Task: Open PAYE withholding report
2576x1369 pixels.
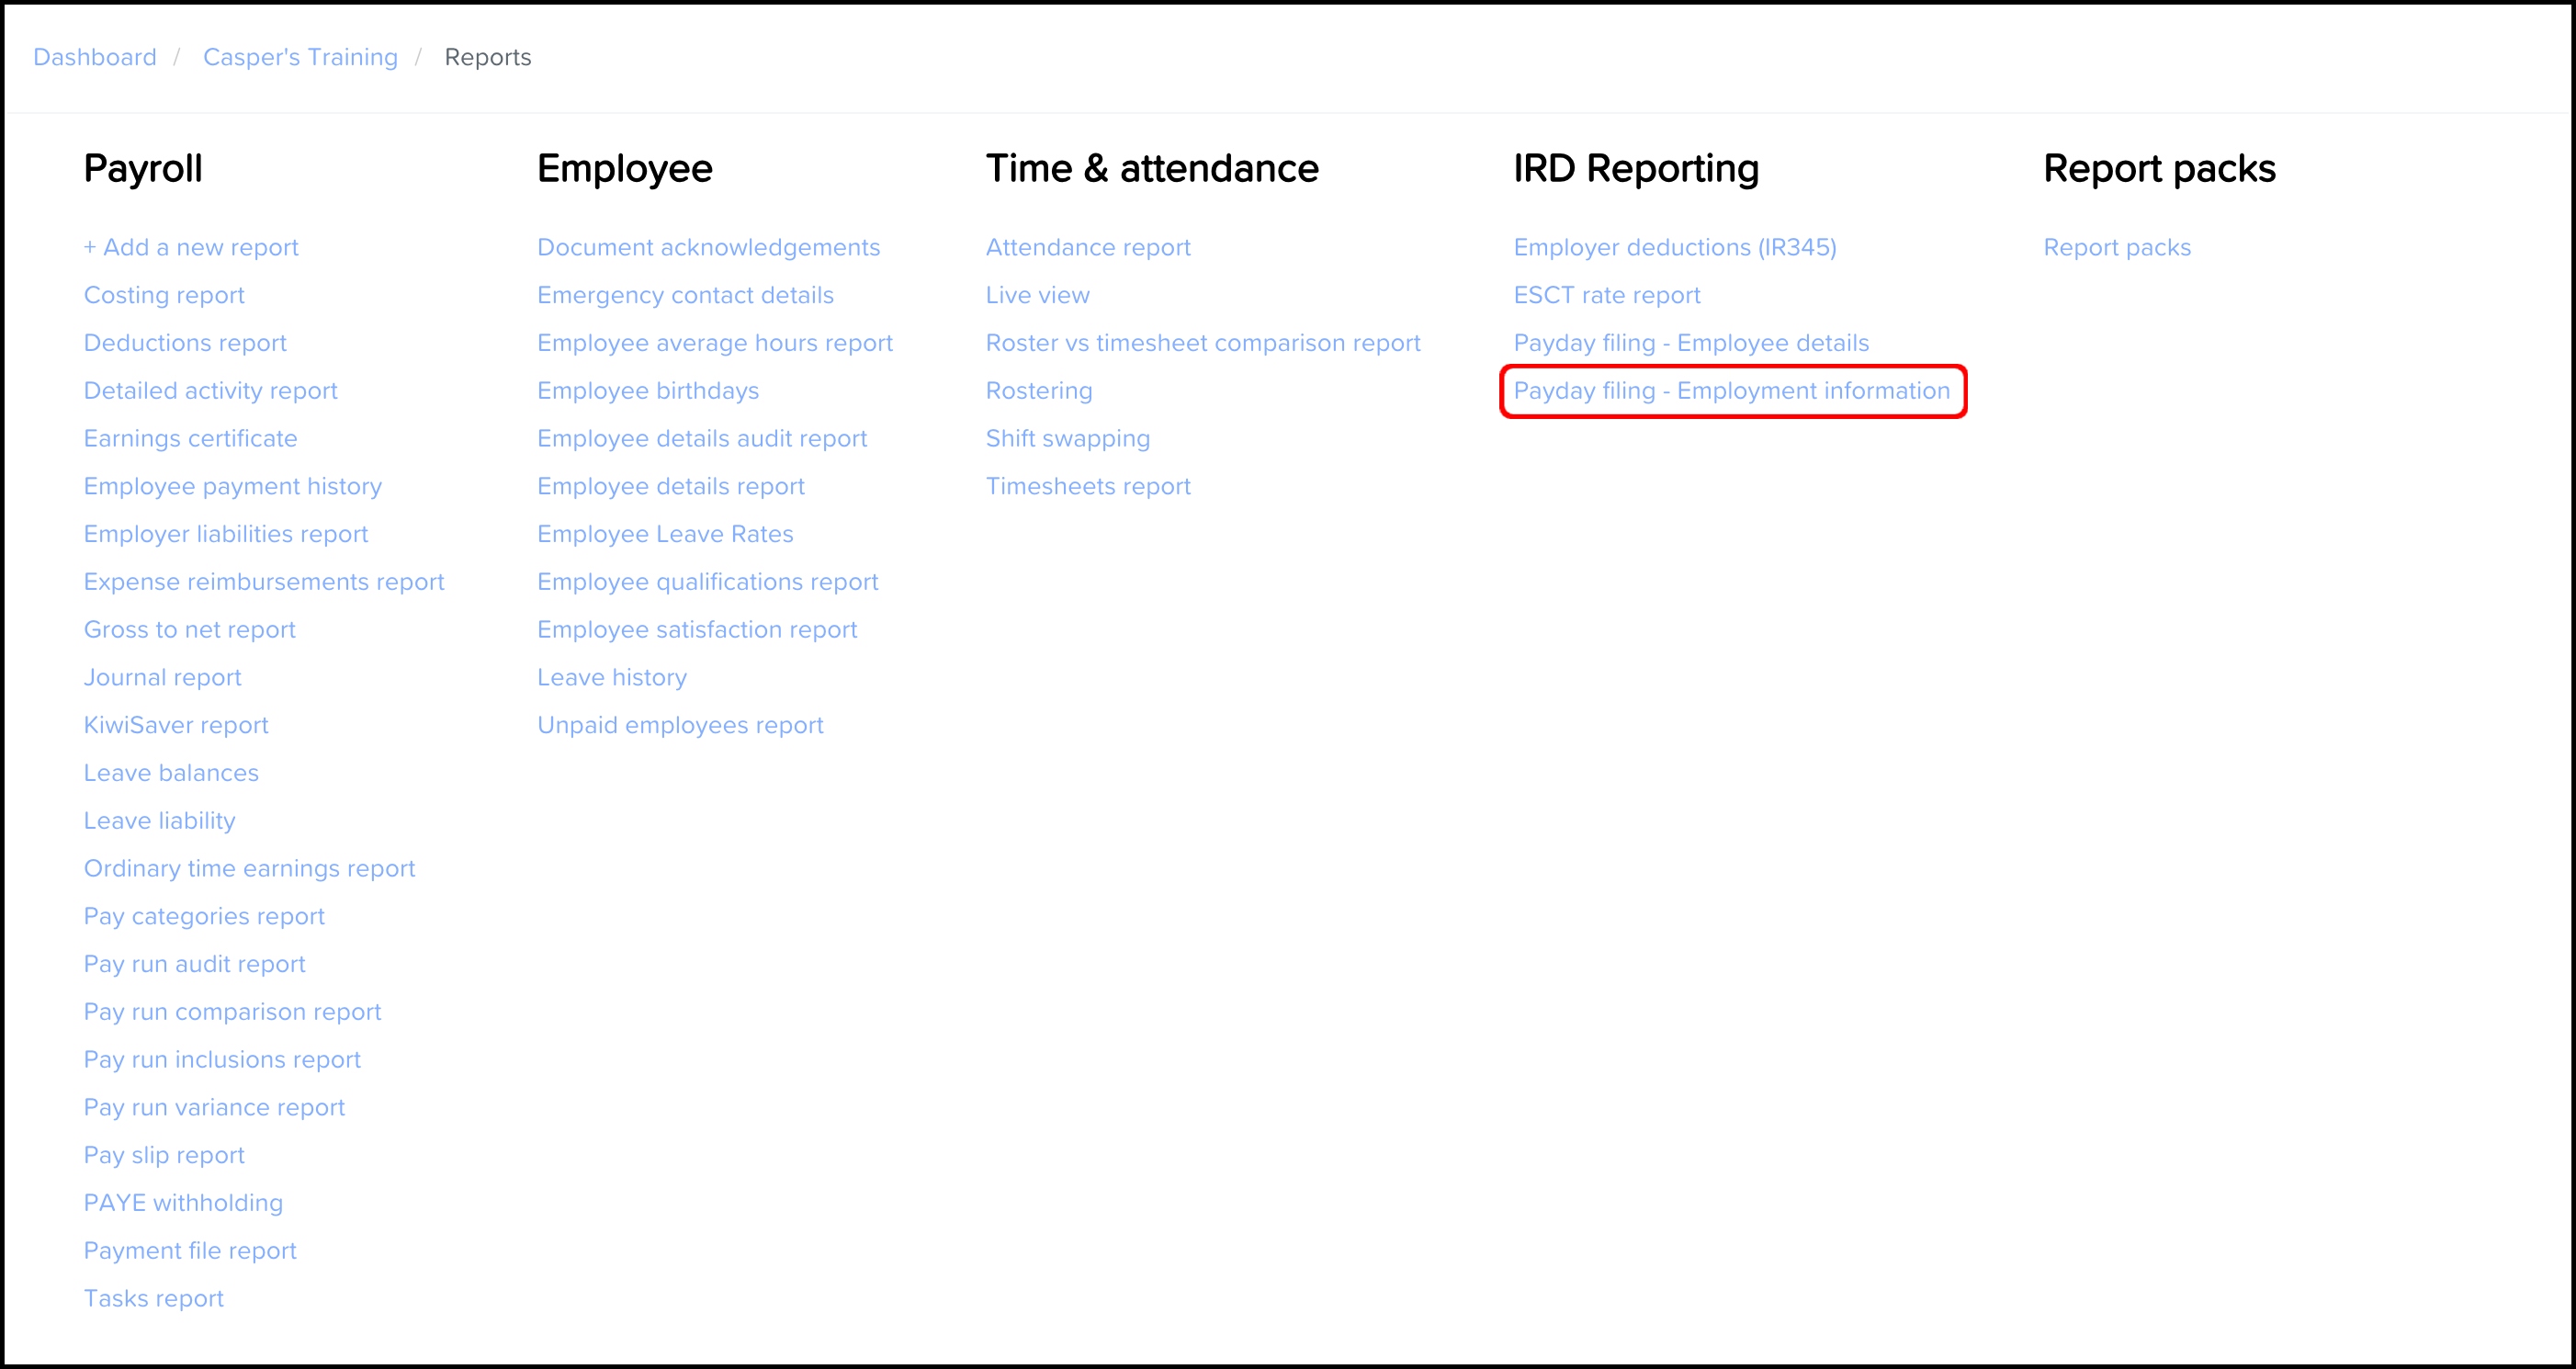Action: pos(183,1203)
